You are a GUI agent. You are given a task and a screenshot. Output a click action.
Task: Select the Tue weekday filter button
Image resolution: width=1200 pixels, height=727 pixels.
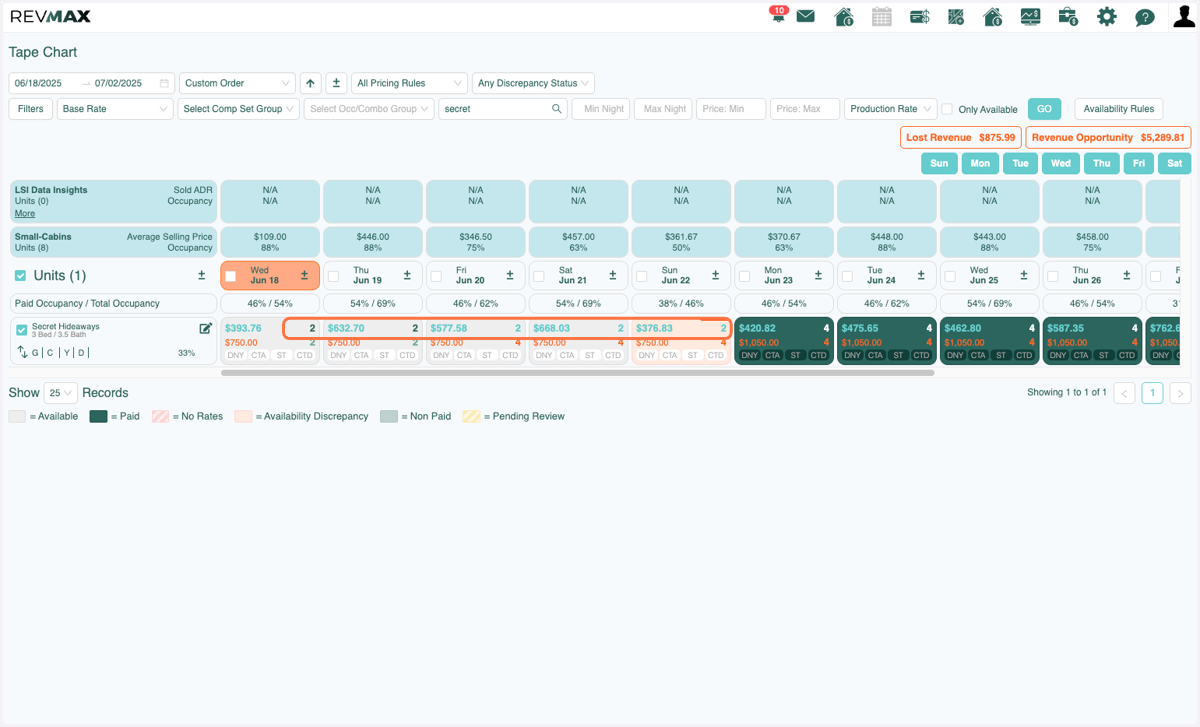[x=1020, y=163]
